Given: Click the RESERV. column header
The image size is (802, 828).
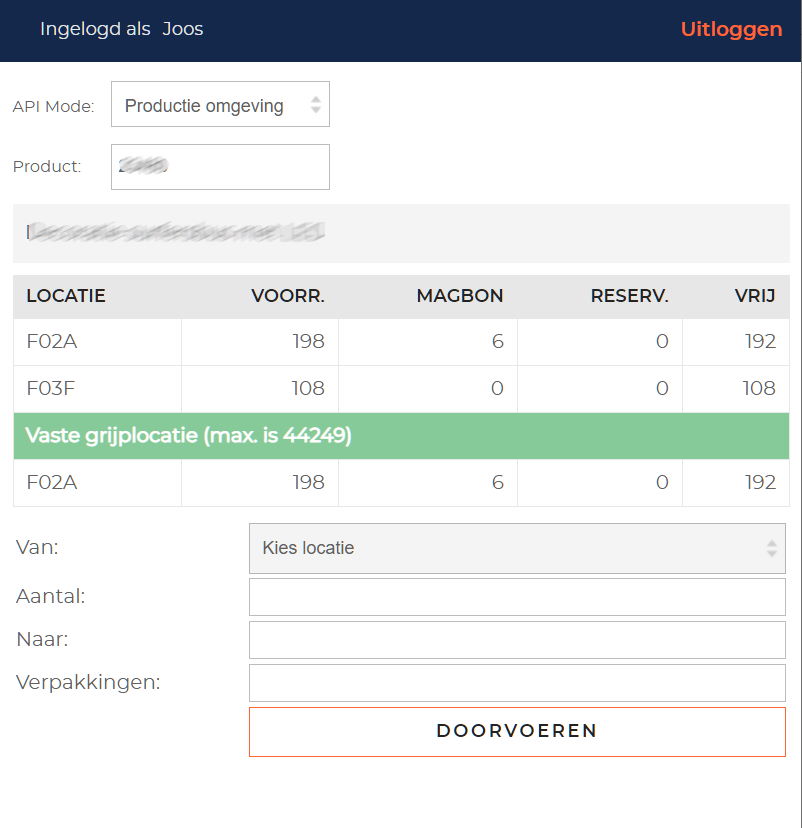Looking at the screenshot, I should point(629,296).
